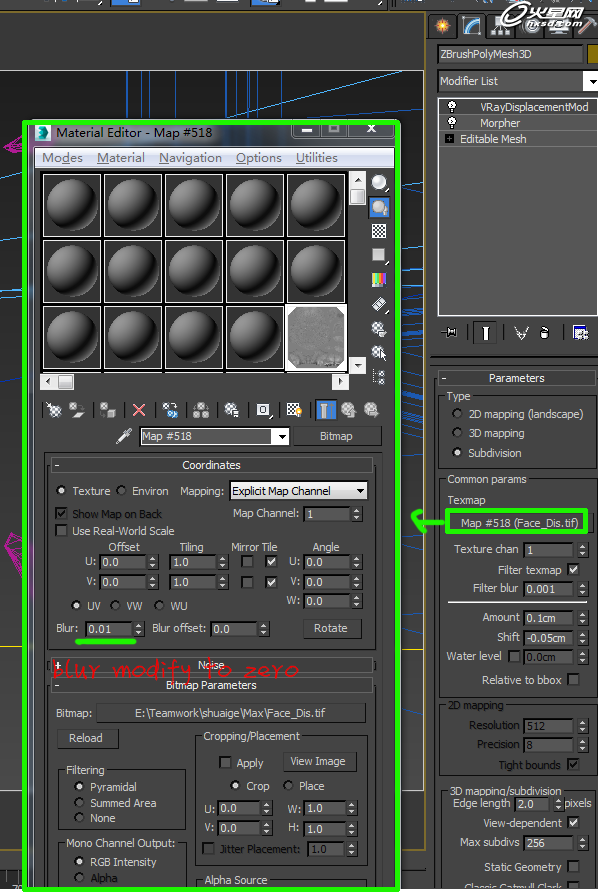598x892 pixels.
Task: Enable Use Real-World Scale checkbox
Action: tap(61, 530)
